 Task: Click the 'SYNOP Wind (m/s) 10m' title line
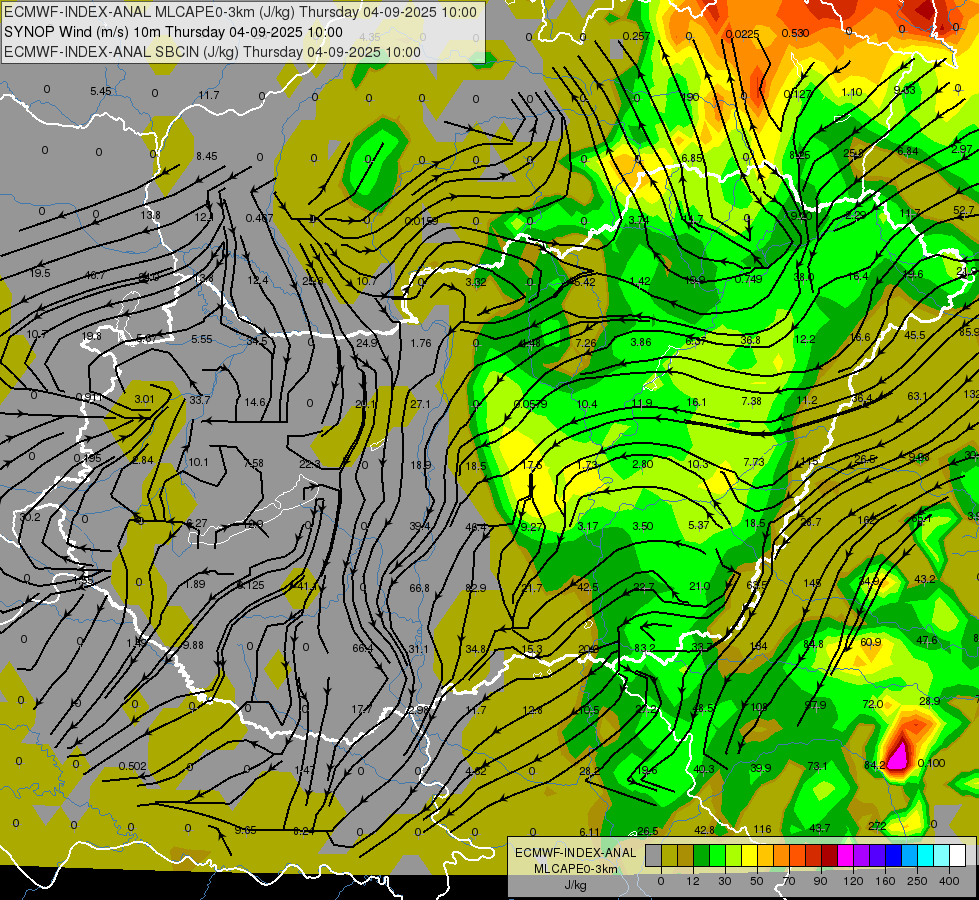(x=174, y=32)
